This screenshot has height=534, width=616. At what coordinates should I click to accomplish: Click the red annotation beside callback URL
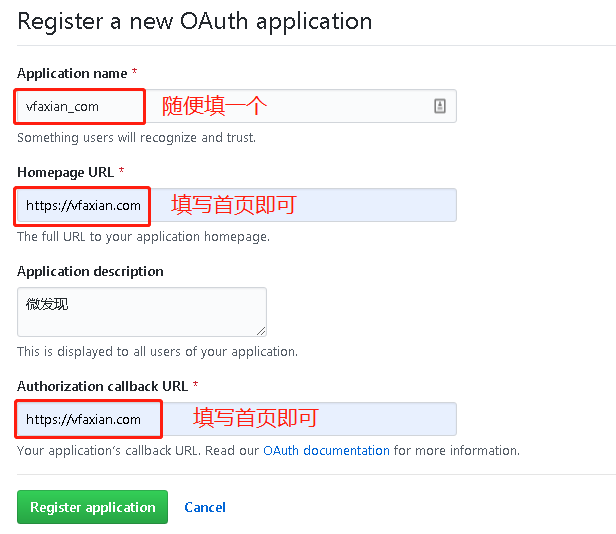point(255,417)
